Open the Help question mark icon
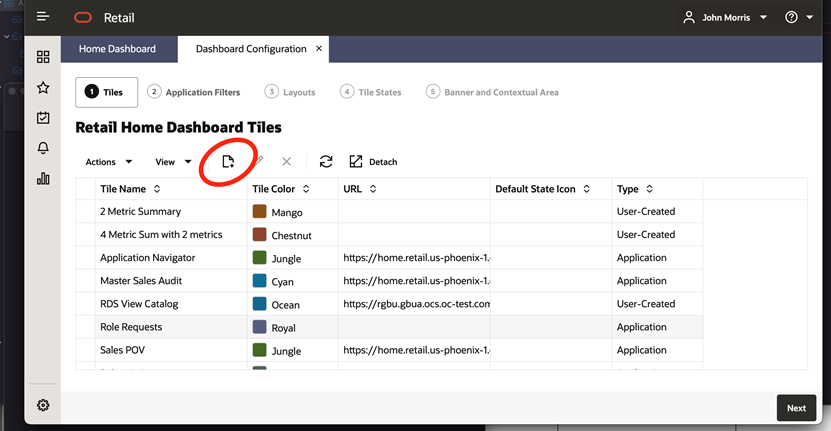This screenshot has width=831, height=431. pyautogui.click(x=791, y=17)
